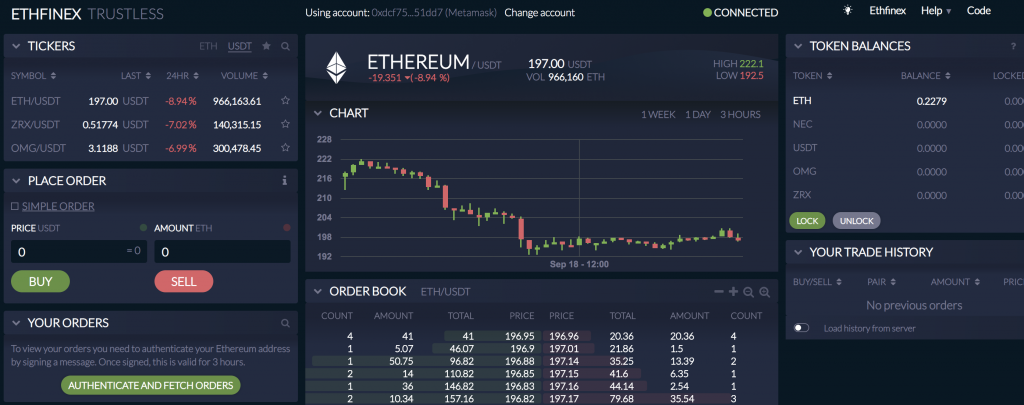
Task: Decrease order book precision with minus icon
Action: coord(718,292)
